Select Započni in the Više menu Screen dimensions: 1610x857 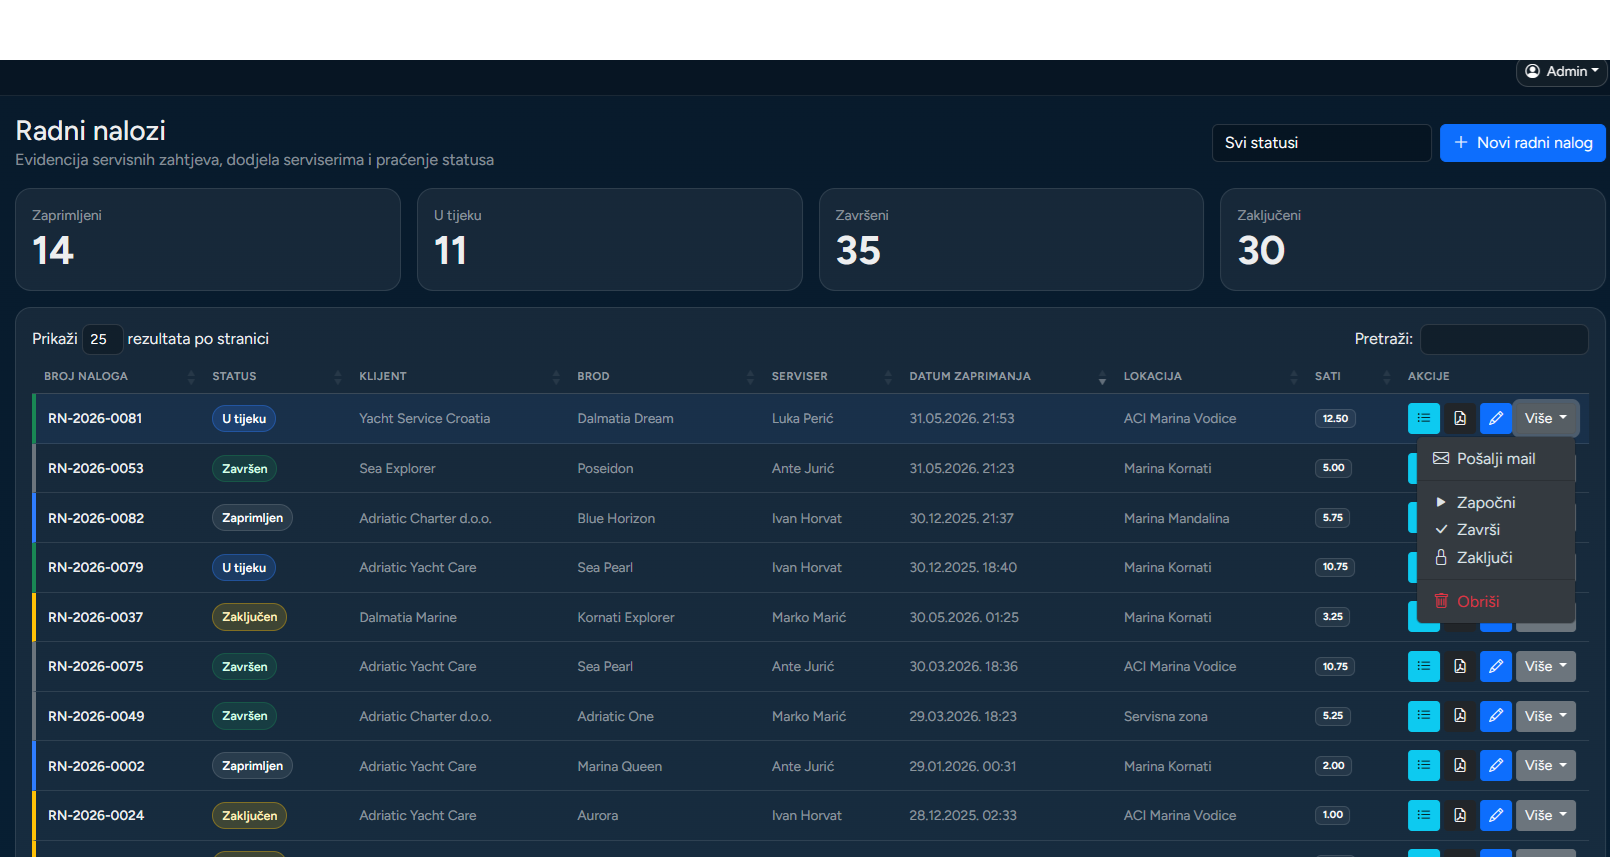[x=1496, y=502]
